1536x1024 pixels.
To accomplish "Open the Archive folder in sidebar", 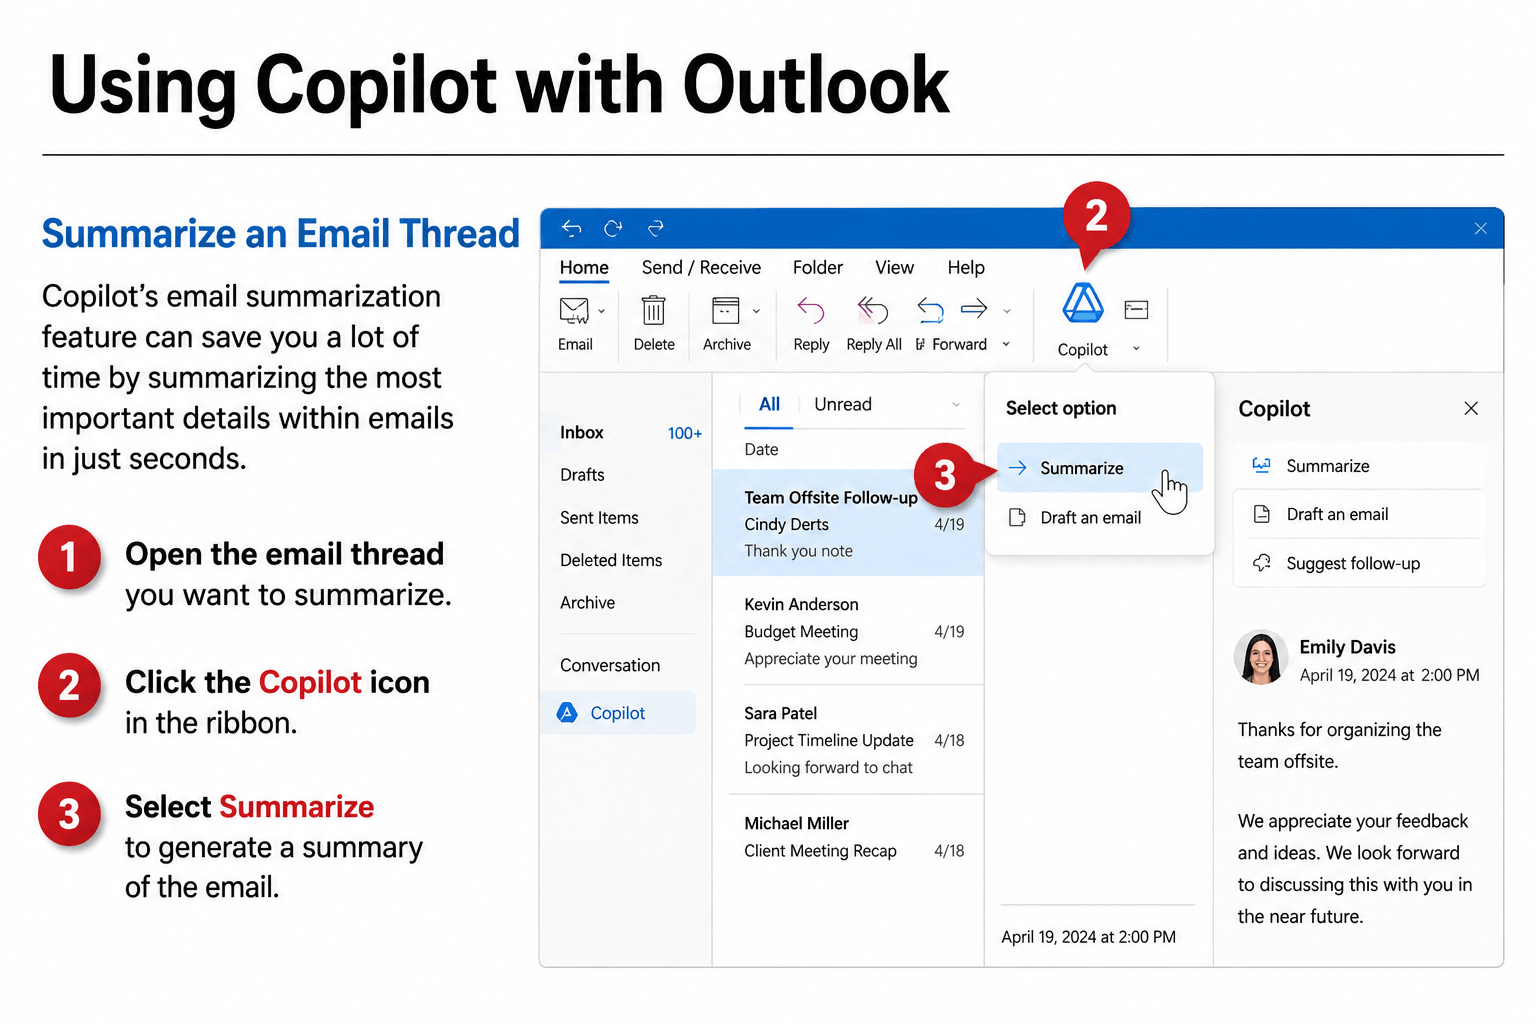I will point(587,602).
